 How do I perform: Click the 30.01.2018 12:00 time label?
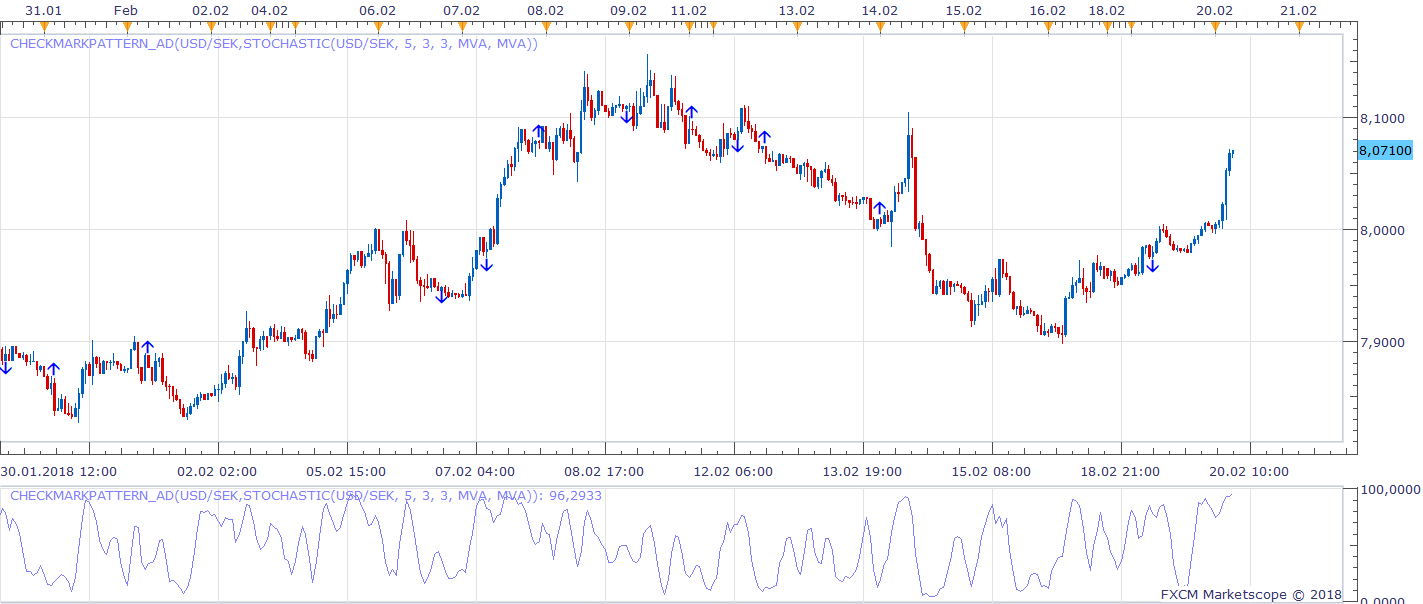[58, 471]
